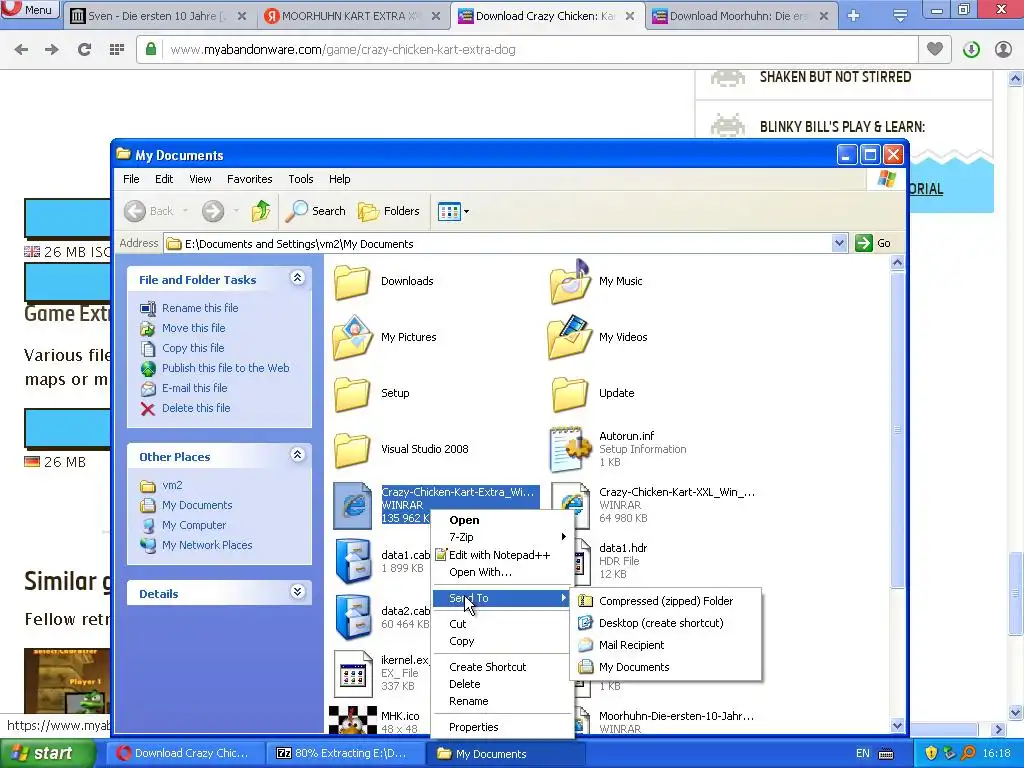Click Publish this file to the Web
Viewport: 1024px width, 768px height.
pyautogui.click(x=225, y=368)
